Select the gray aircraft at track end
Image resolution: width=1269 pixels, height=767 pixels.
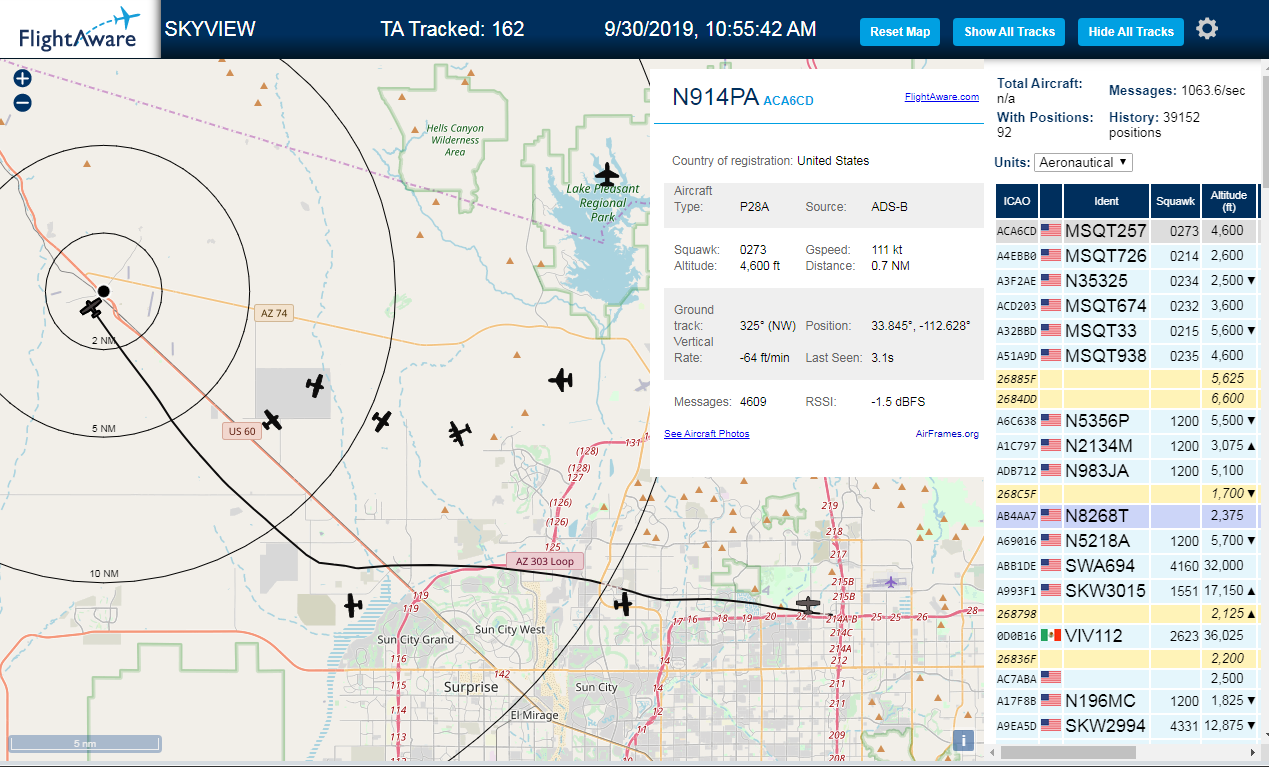(808, 605)
